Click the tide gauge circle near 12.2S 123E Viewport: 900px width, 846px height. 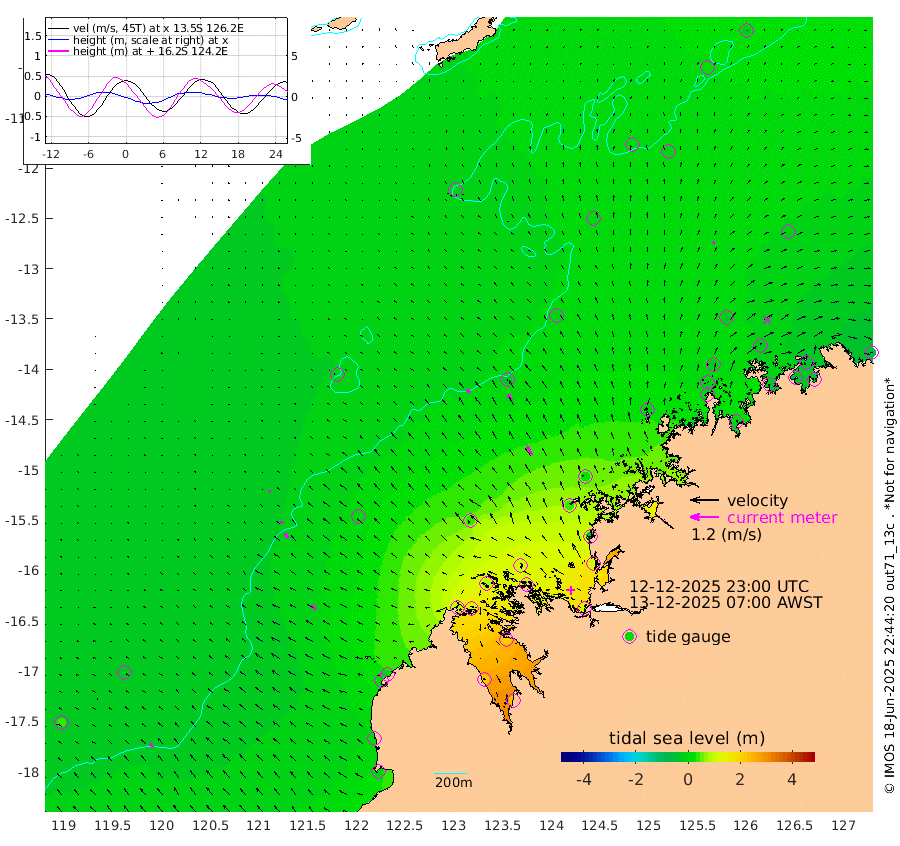point(456,190)
